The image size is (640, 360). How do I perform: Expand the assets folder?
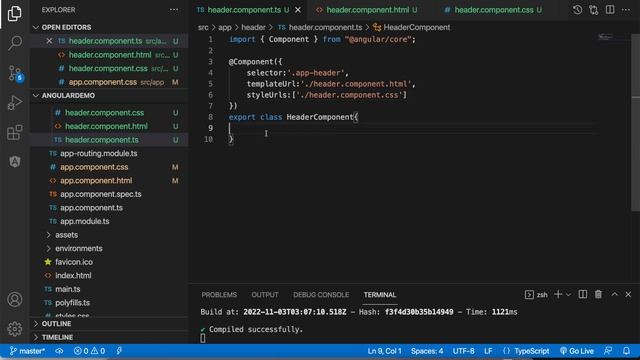pos(66,235)
